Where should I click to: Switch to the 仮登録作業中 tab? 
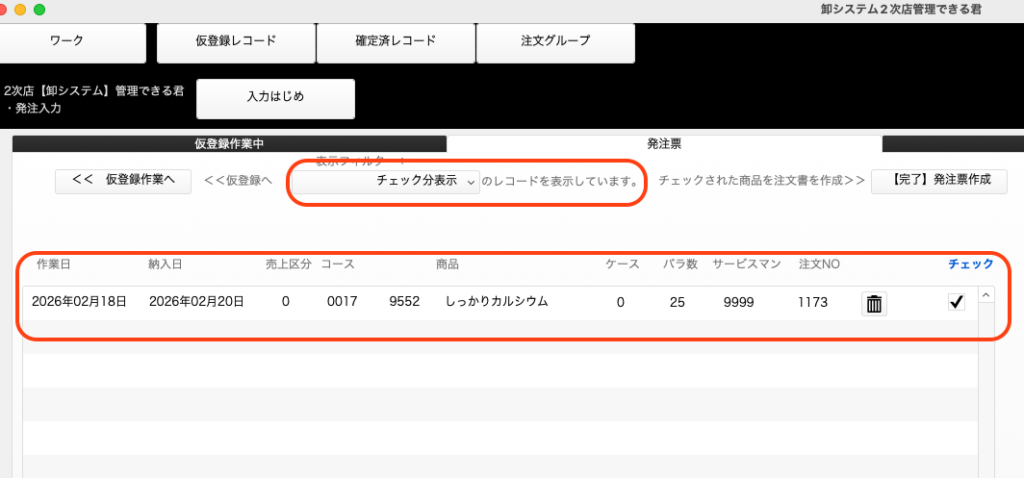click(x=229, y=144)
